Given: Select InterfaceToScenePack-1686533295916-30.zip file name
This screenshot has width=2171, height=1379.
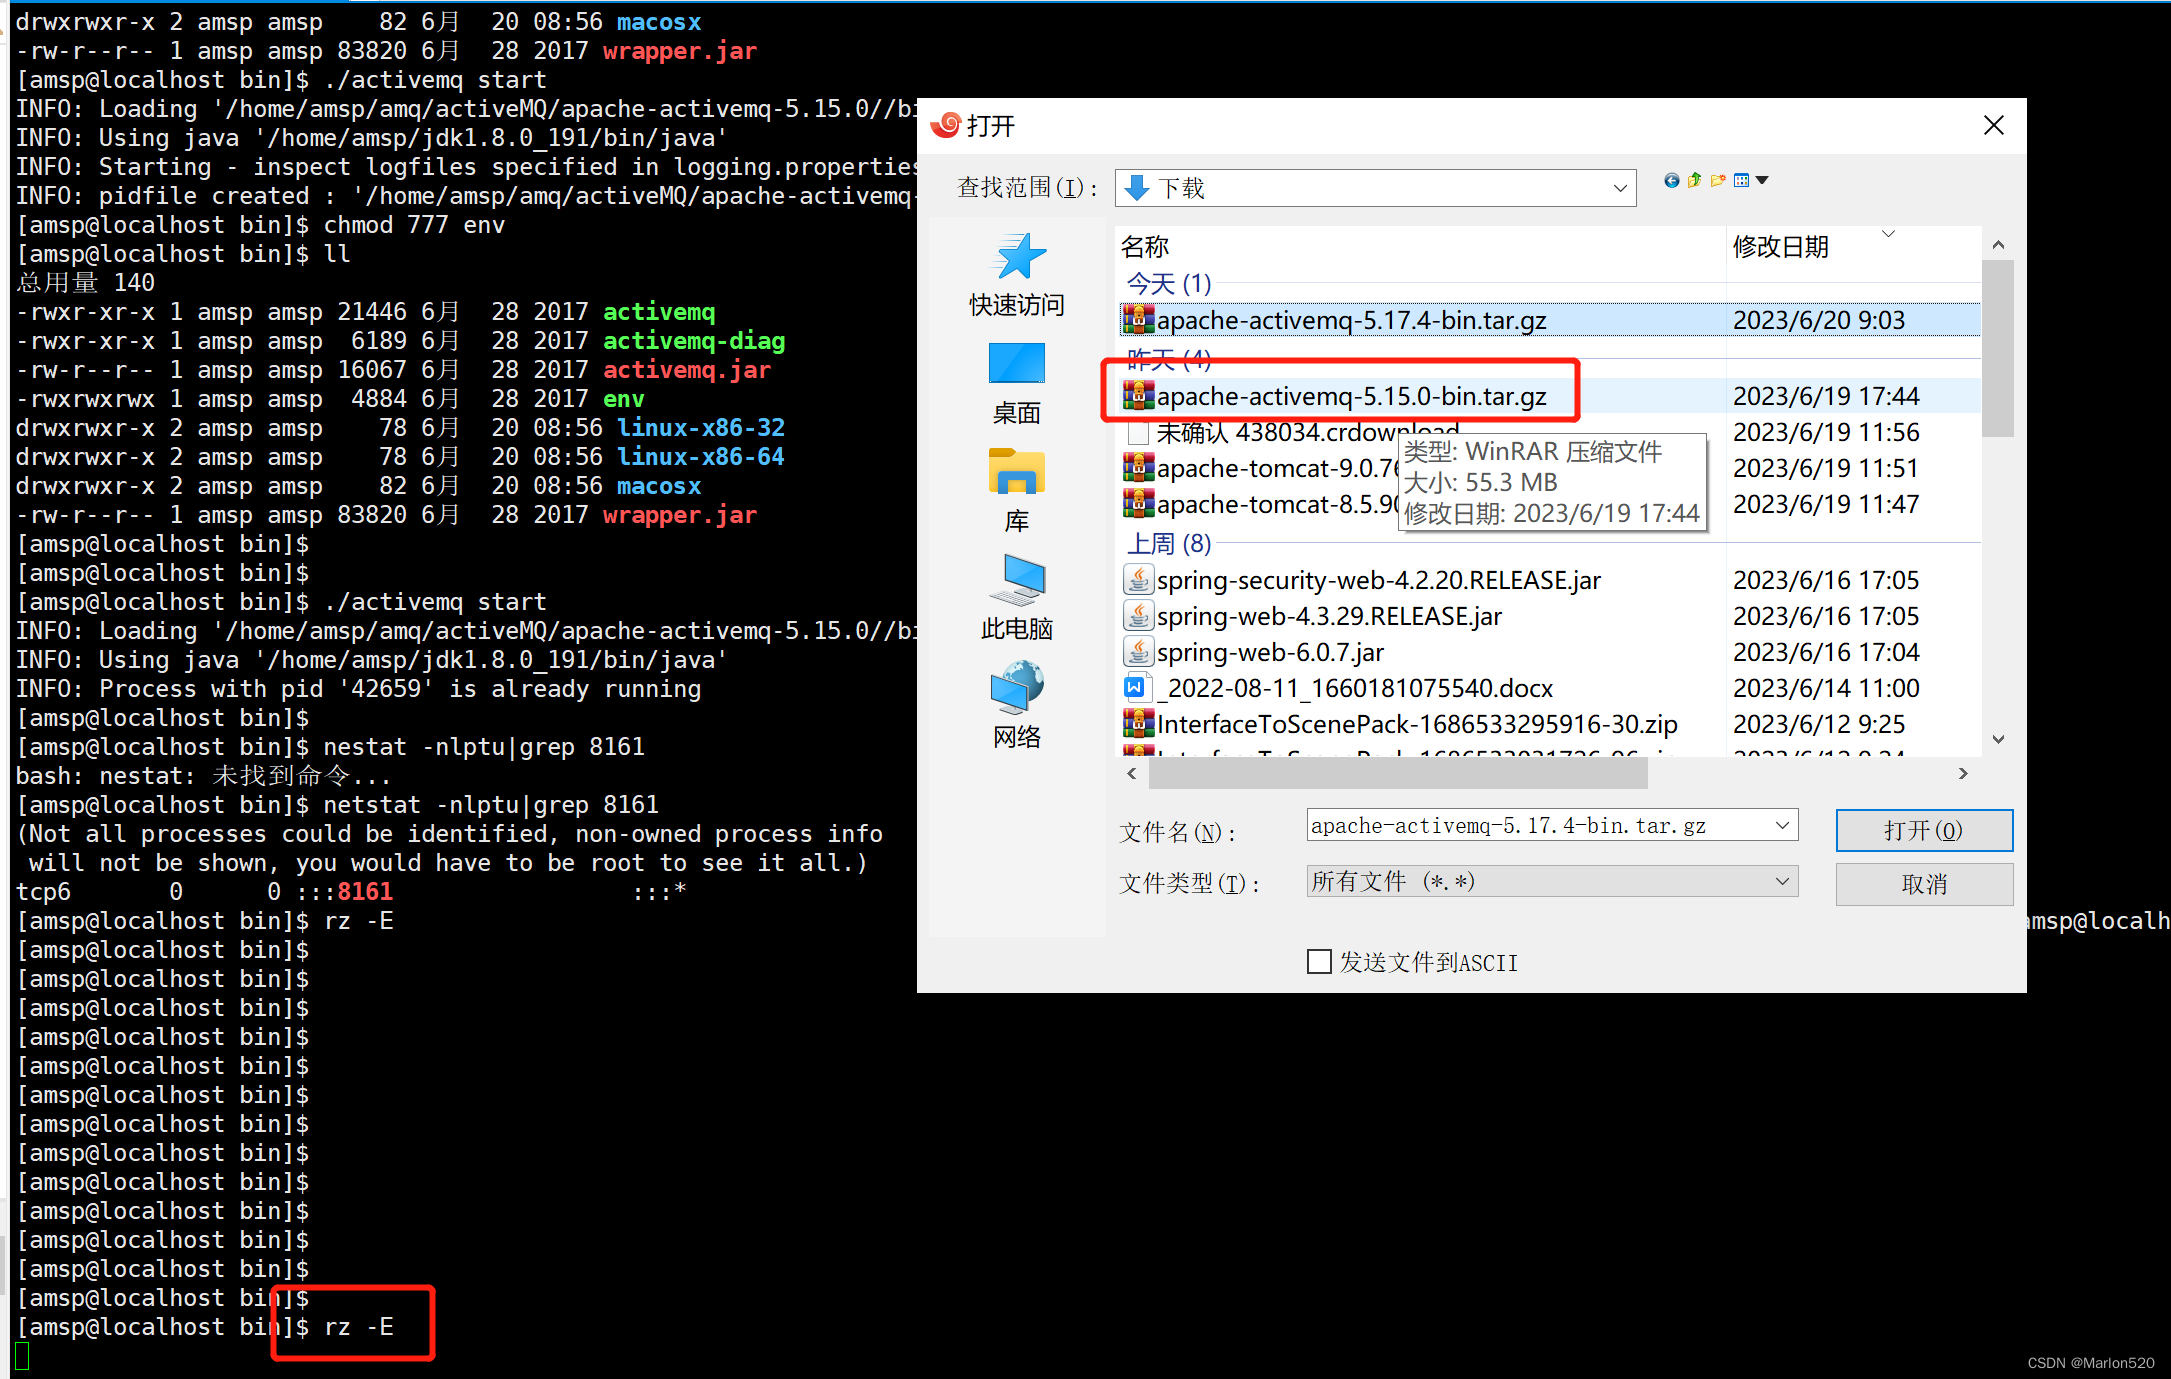Looking at the screenshot, I should [1418, 724].
